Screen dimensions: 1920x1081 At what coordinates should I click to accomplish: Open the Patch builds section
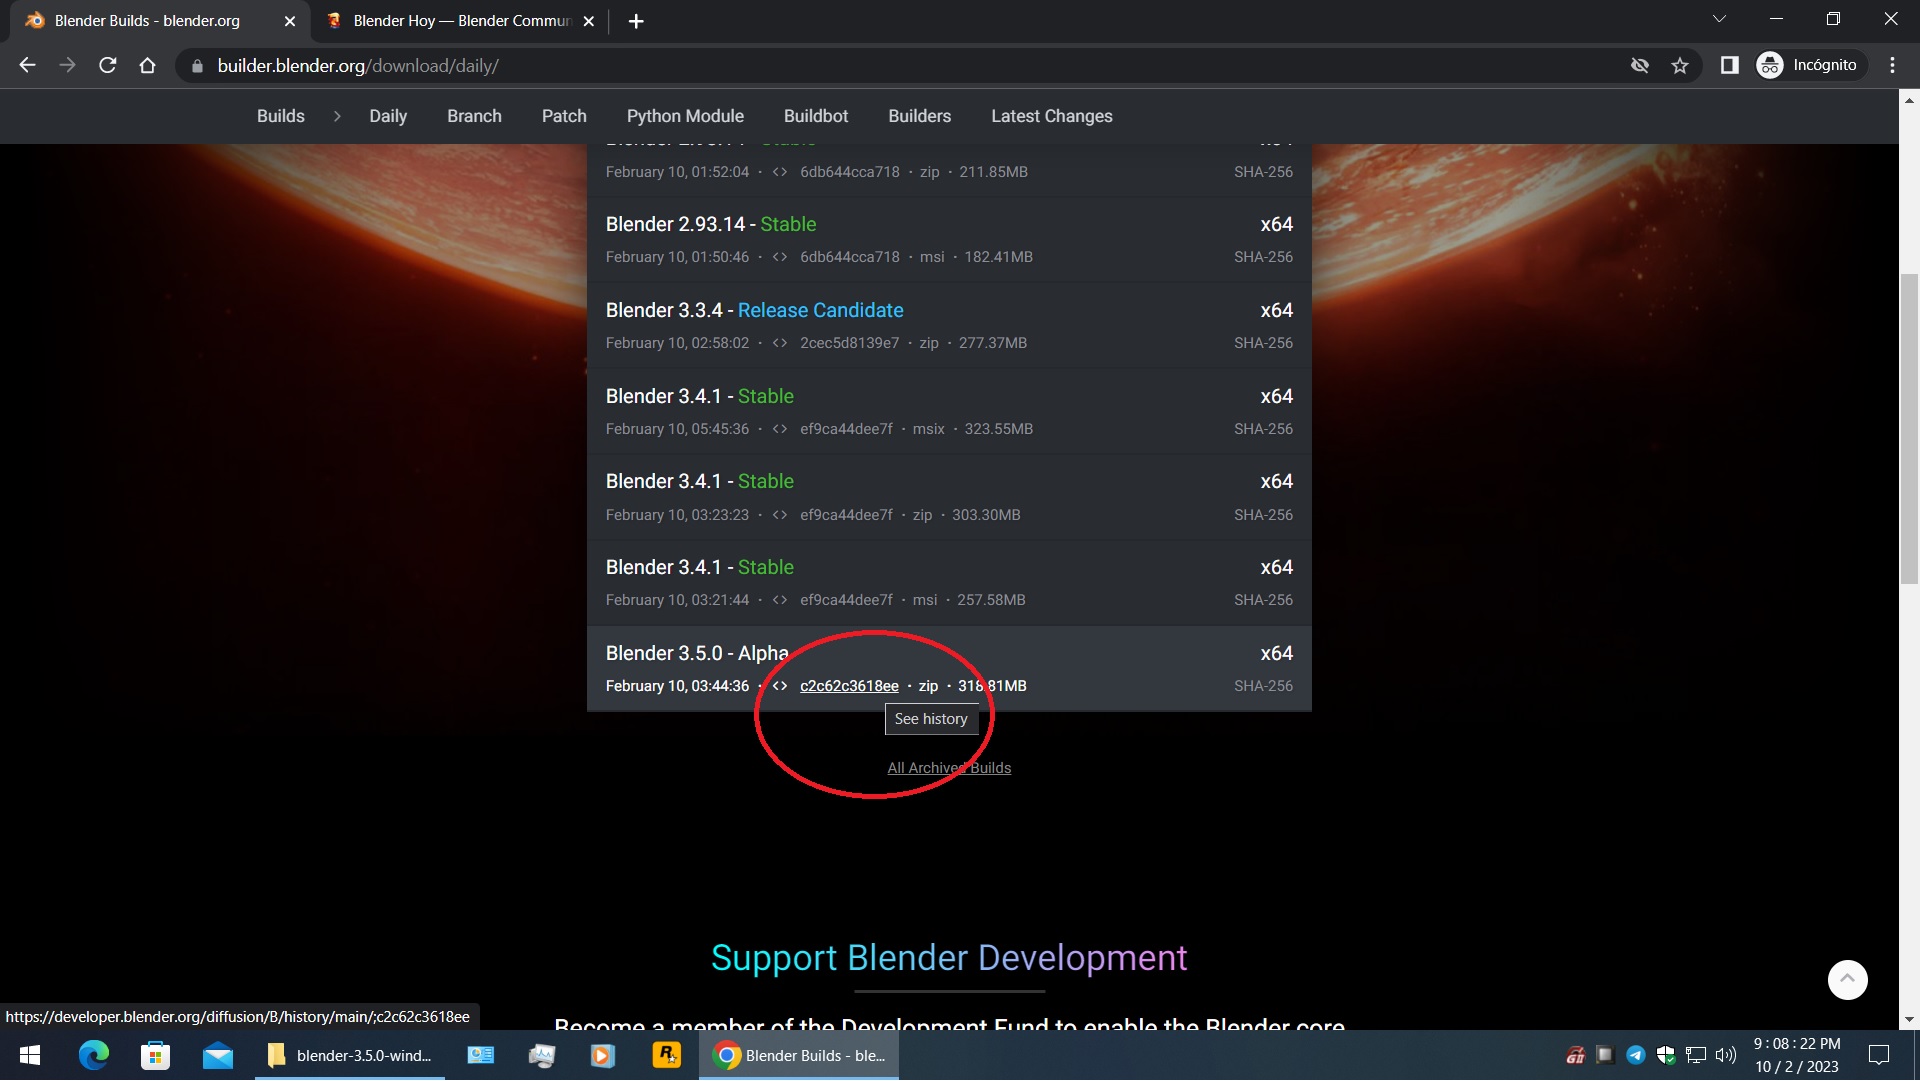coord(564,116)
